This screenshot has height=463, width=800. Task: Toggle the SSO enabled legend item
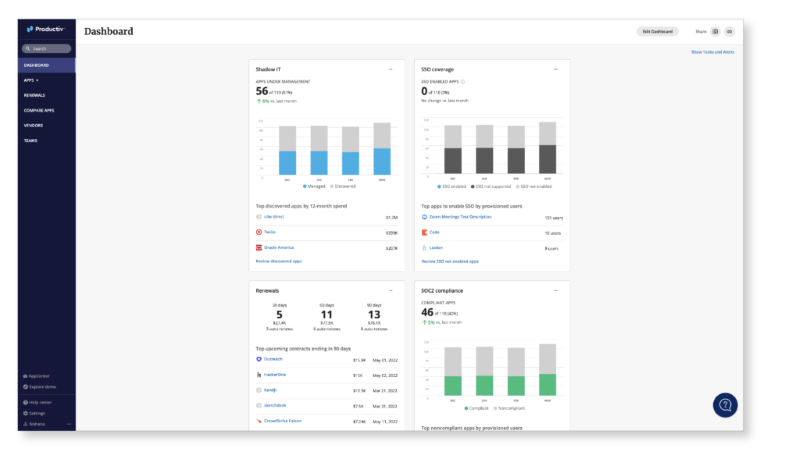point(452,187)
